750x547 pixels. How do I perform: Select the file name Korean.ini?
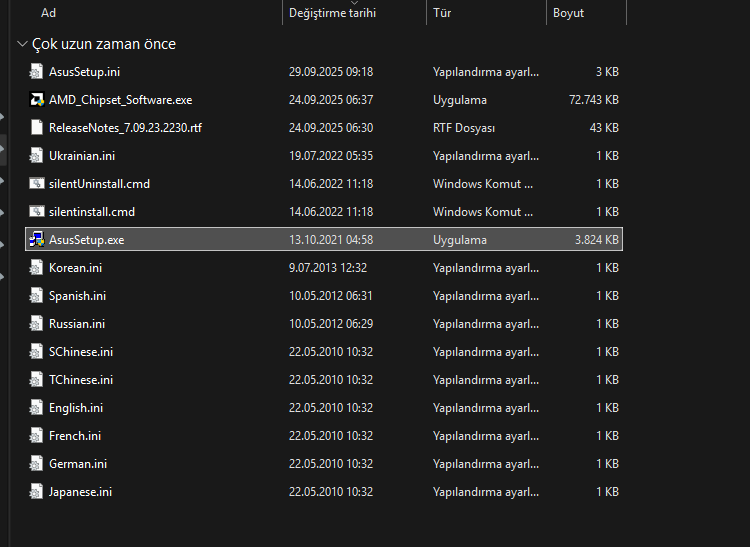point(76,268)
